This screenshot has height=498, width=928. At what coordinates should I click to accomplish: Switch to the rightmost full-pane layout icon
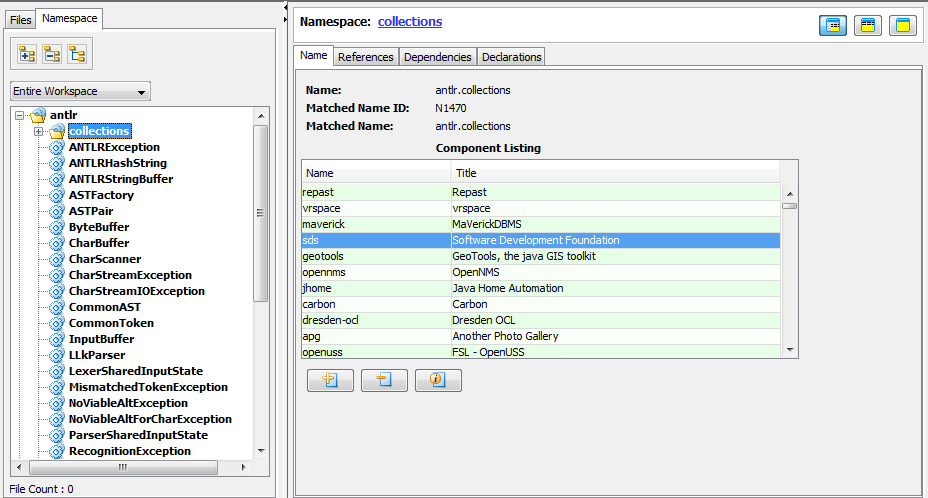click(902, 26)
